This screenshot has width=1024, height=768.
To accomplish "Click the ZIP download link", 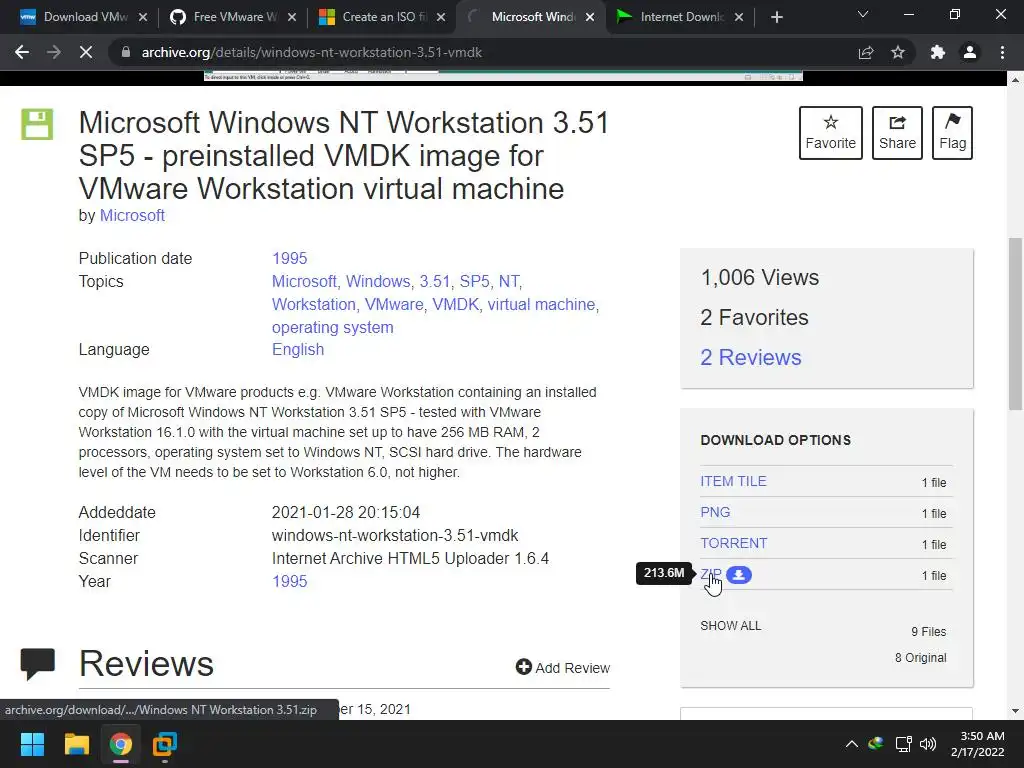I will click(711, 575).
